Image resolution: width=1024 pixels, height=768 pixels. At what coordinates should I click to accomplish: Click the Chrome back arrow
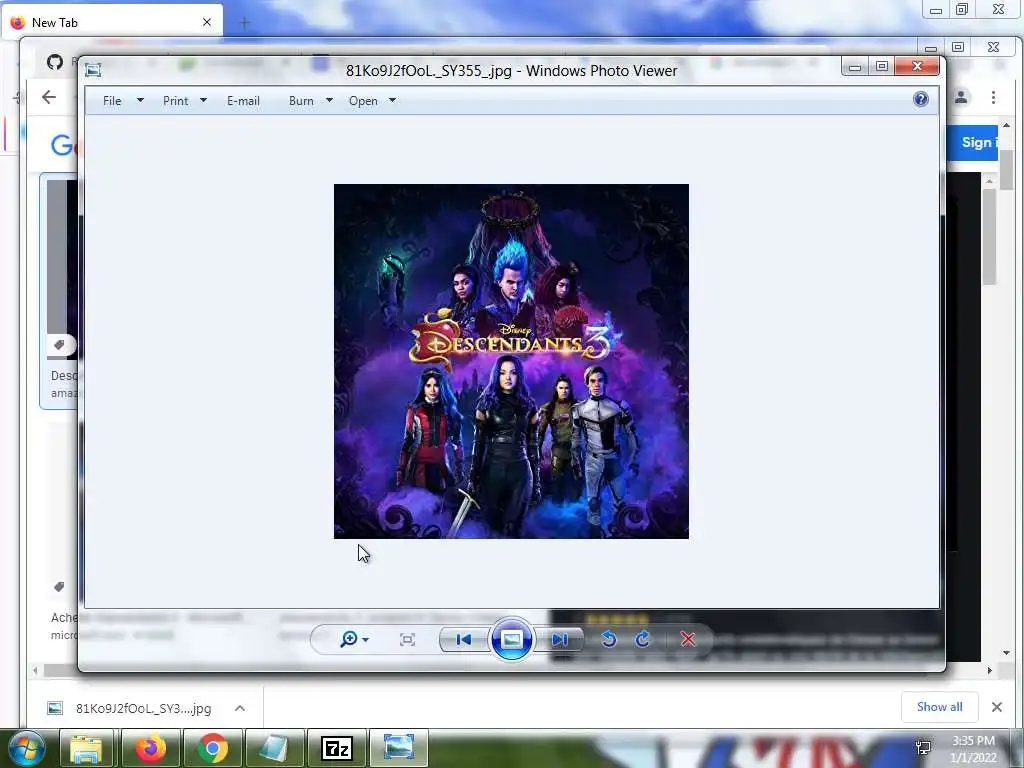click(x=49, y=97)
